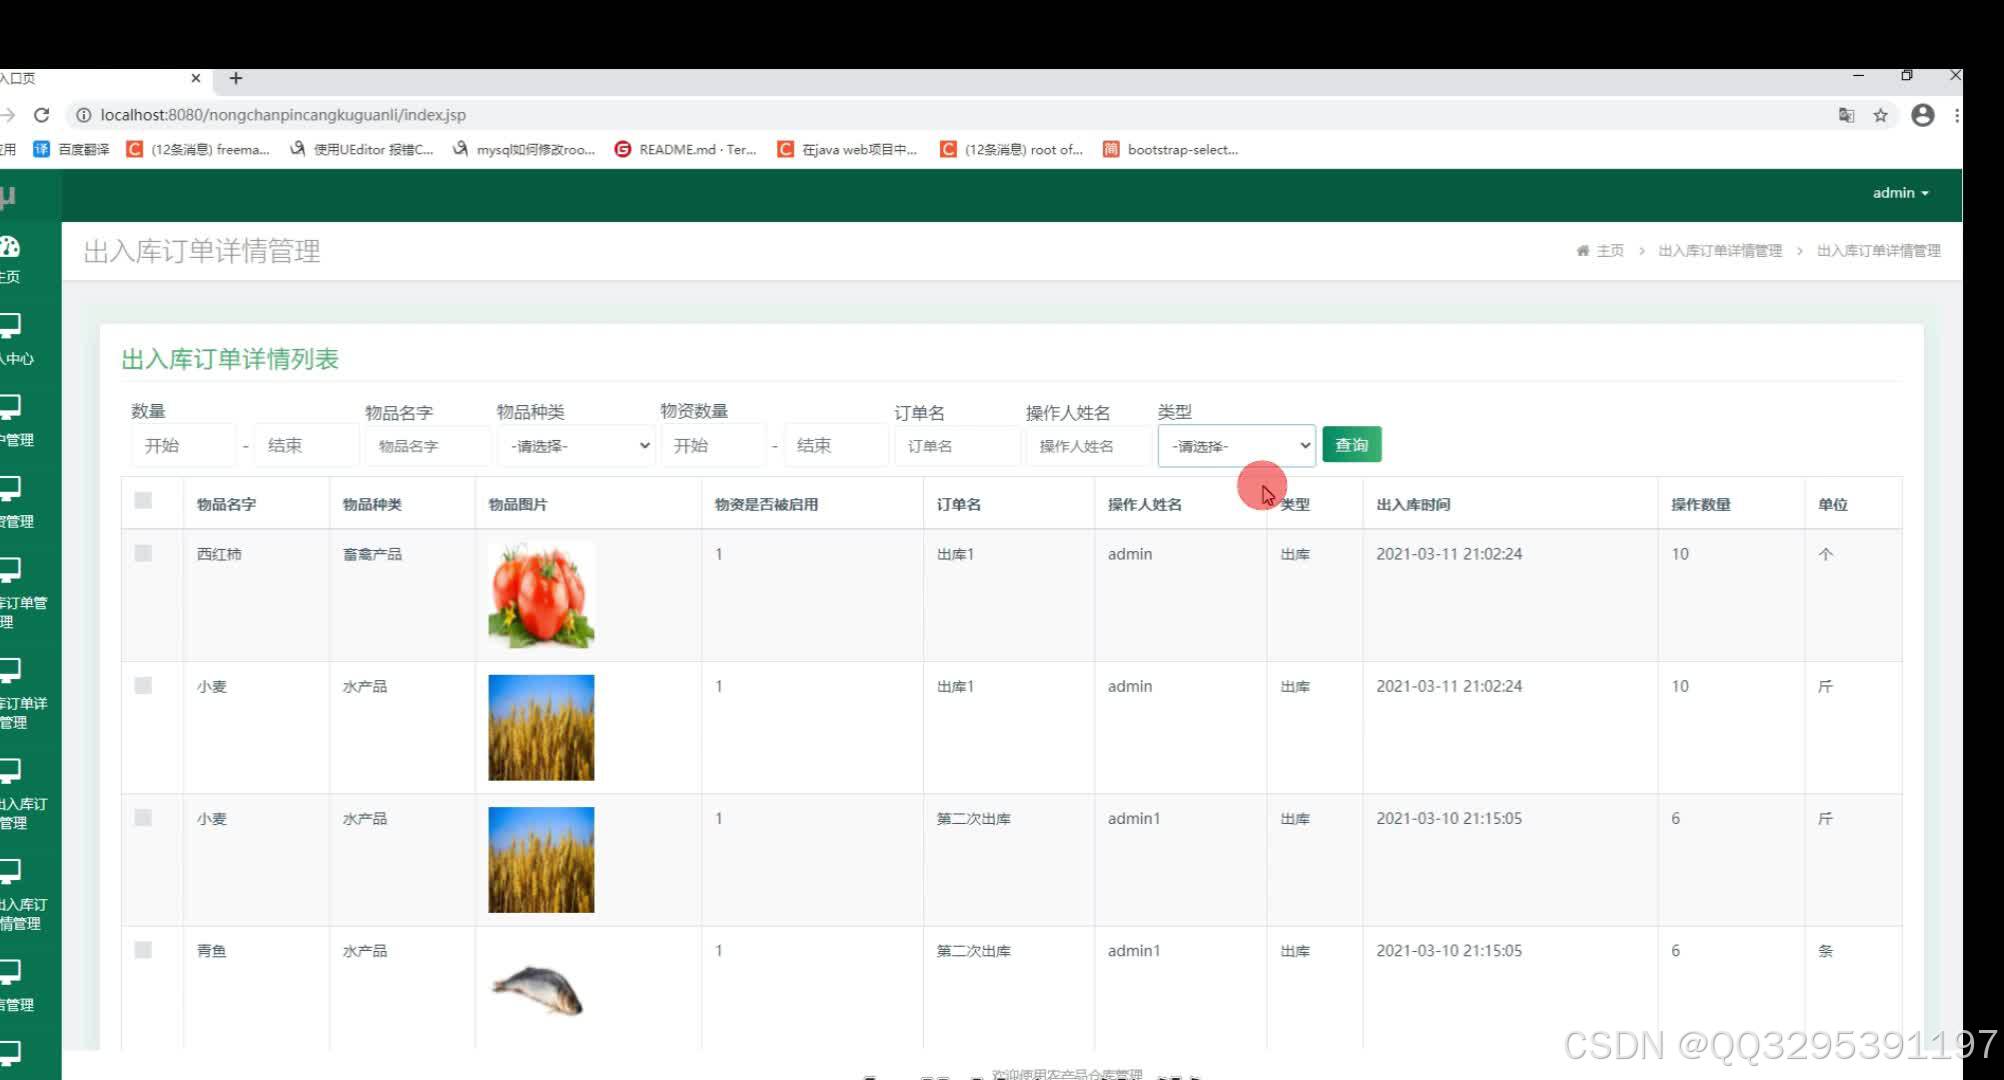Screen dimensions: 2004x1080
Task: Open 出入库订情管理 monitor icon in sidebar
Action: [10, 871]
